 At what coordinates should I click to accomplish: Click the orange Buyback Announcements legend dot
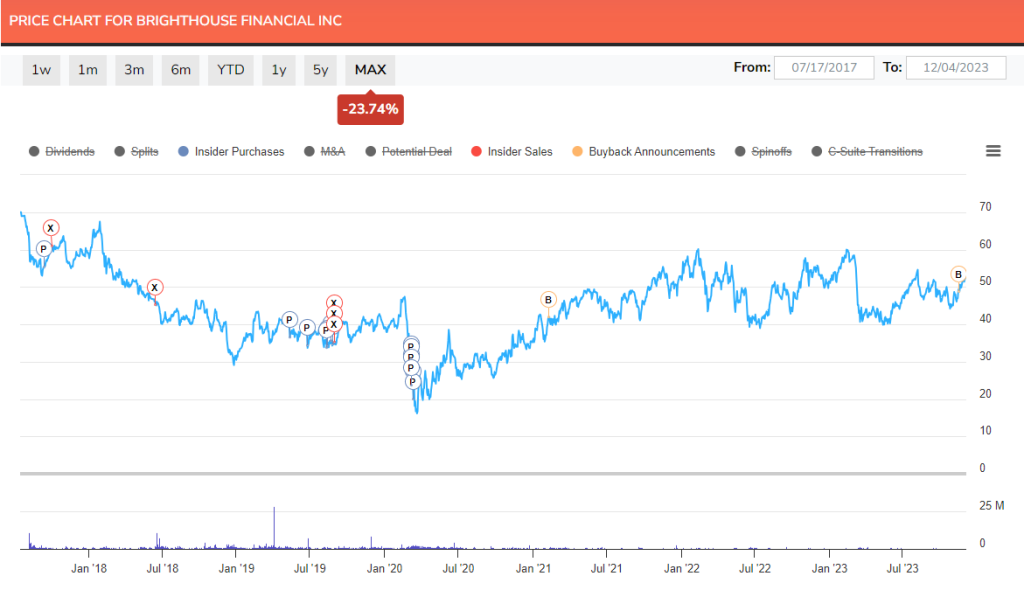(x=578, y=151)
